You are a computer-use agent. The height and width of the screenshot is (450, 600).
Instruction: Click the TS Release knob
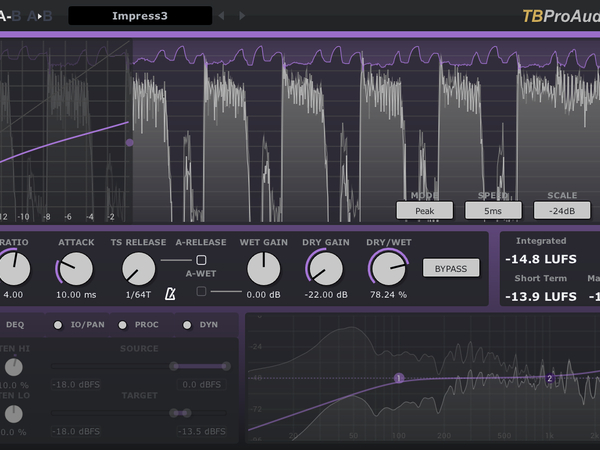[138, 267]
